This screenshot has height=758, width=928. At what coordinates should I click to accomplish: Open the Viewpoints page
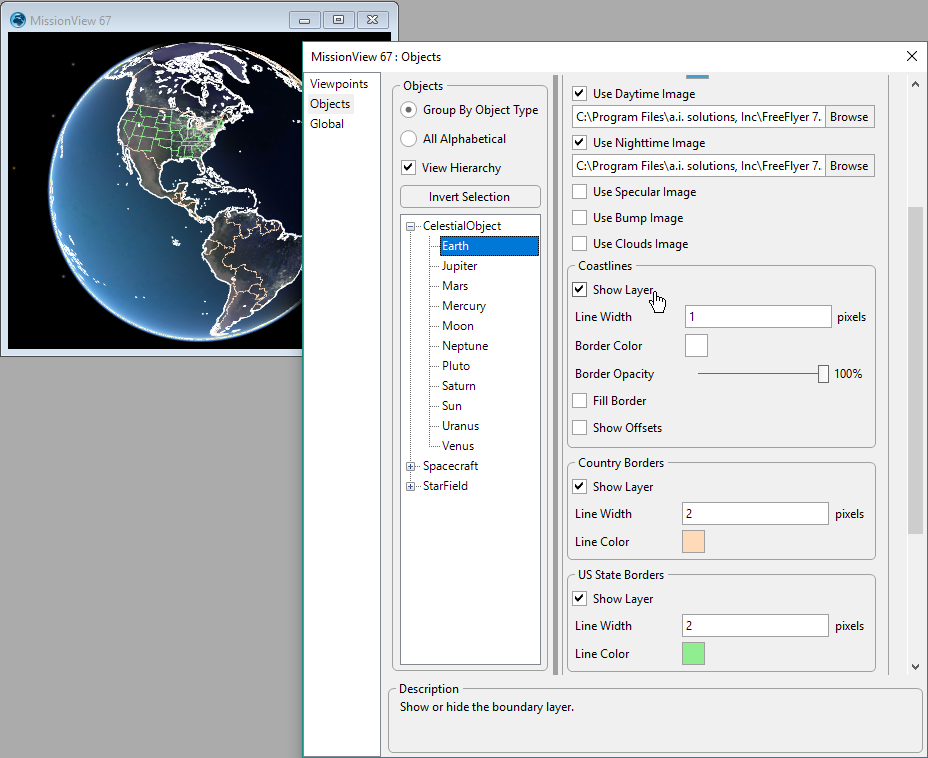point(339,84)
